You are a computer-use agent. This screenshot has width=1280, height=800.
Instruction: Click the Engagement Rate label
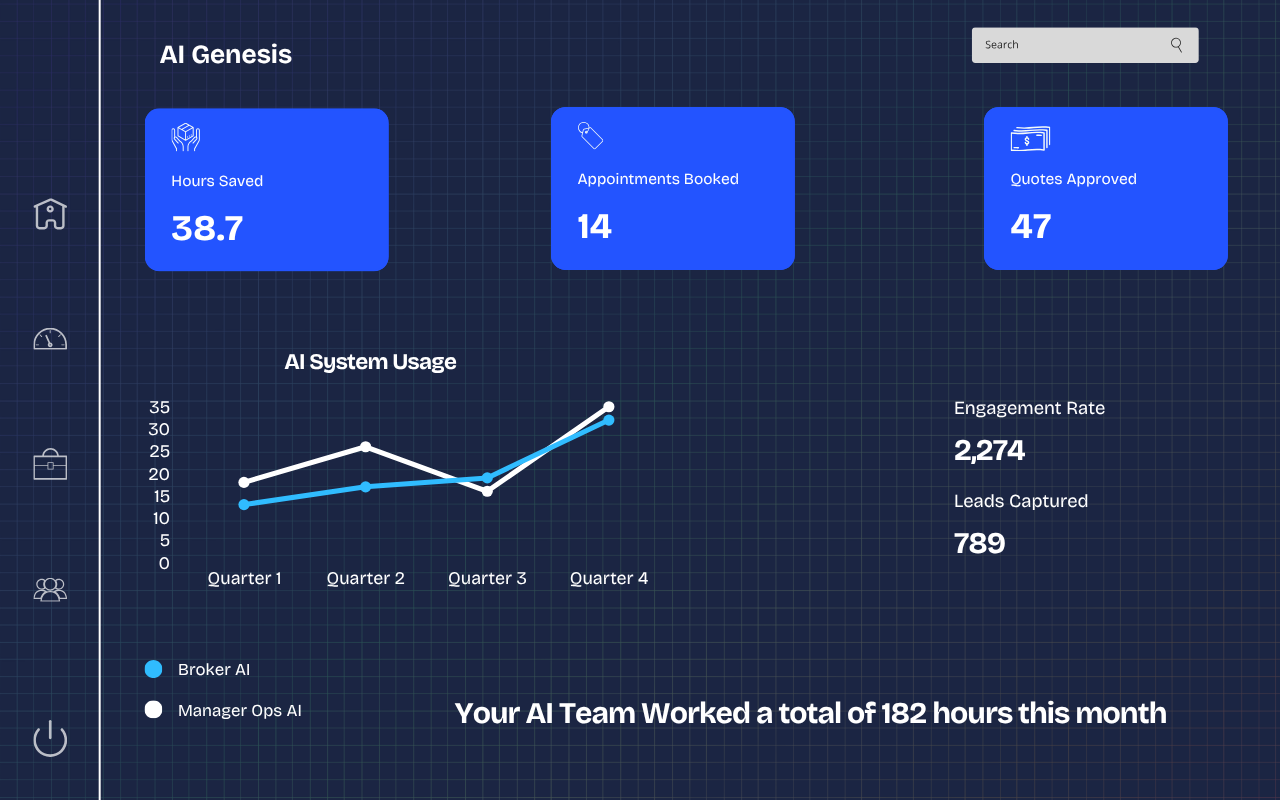[x=1029, y=408]
